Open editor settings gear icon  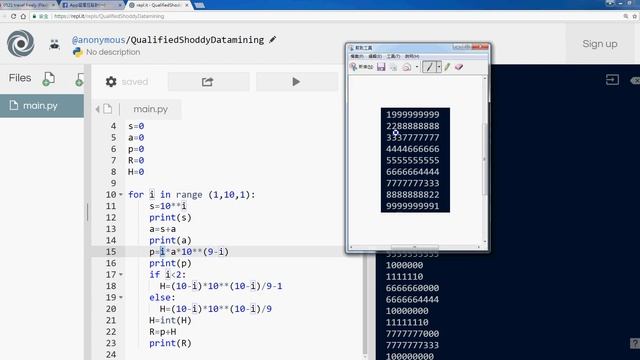(111, 82)
